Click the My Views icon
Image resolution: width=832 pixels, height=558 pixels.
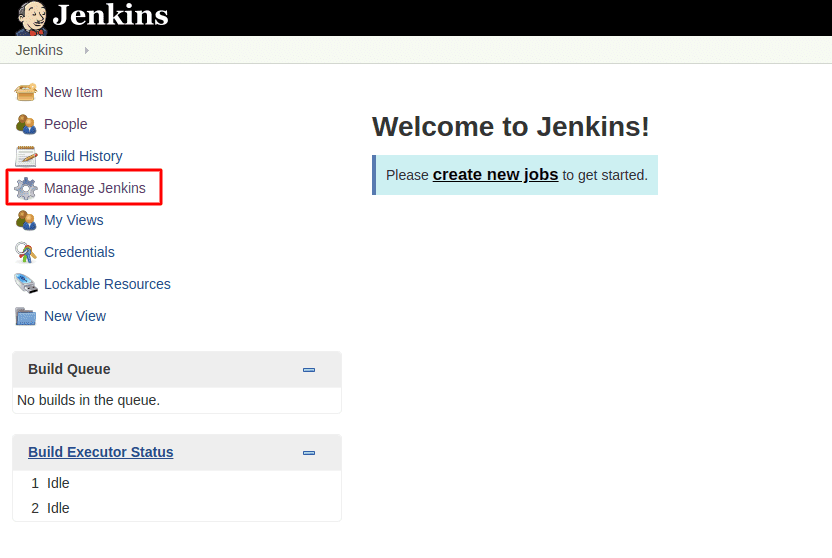pos(26,220)
